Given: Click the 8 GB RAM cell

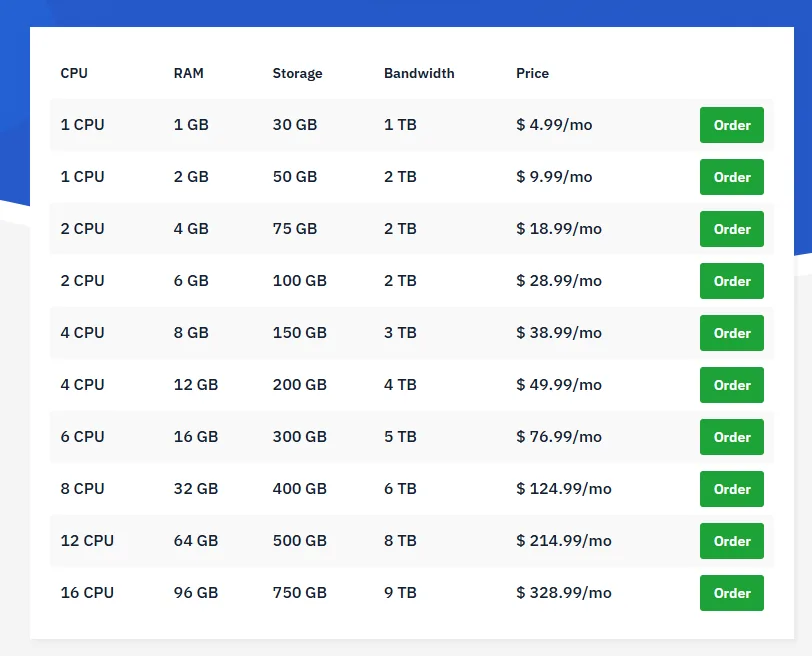Looking at the screenshot, I should pyautogui.click(x=191, y=332).
